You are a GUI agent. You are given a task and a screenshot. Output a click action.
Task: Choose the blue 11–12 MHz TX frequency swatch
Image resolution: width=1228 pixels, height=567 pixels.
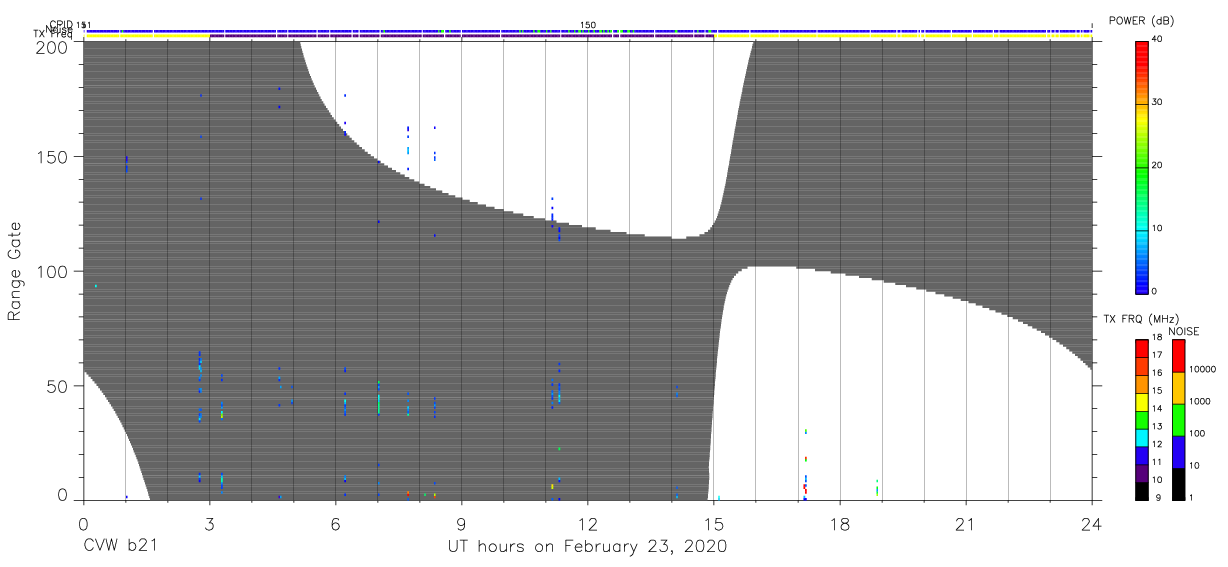(x=1141, y=456)
